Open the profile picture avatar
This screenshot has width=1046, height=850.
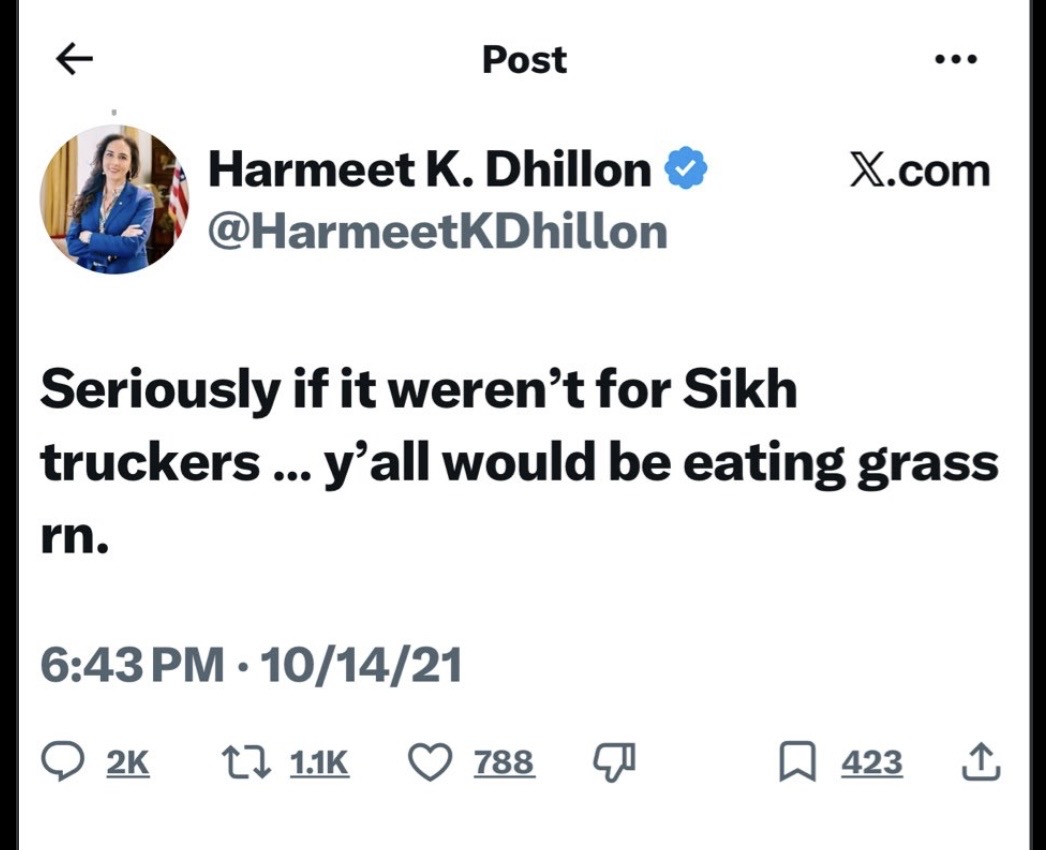tap(113, 200)
